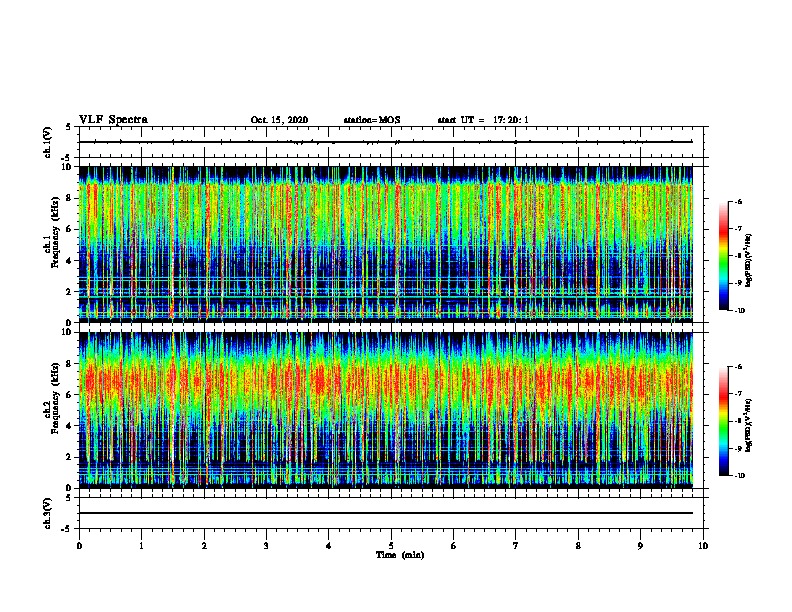Click the "-6" label on ch.1 color bar
792x612 pixels.
pos(738,201)
